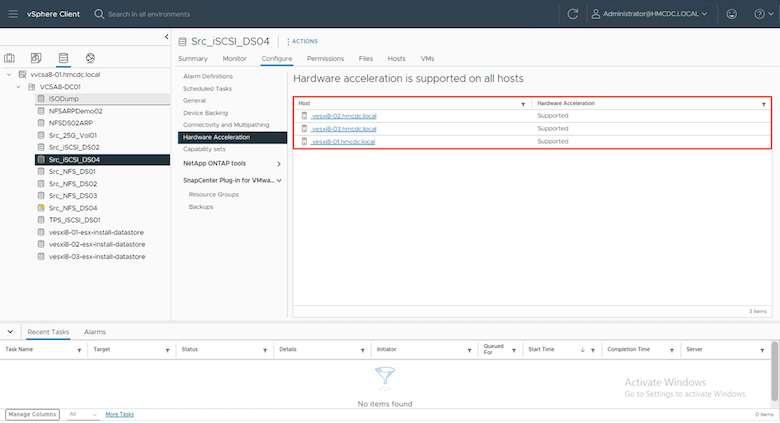Click the Manage Columns button
Viewport: 780px width, 423px height.
[x=31, y=414]
